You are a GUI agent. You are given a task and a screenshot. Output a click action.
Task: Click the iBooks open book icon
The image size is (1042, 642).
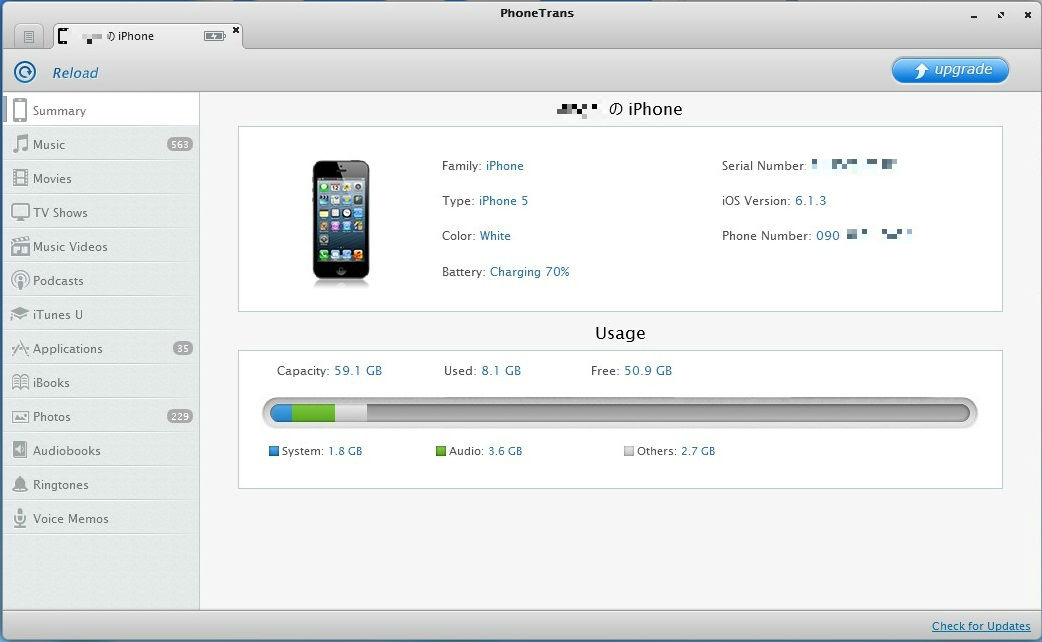point(20,382)
